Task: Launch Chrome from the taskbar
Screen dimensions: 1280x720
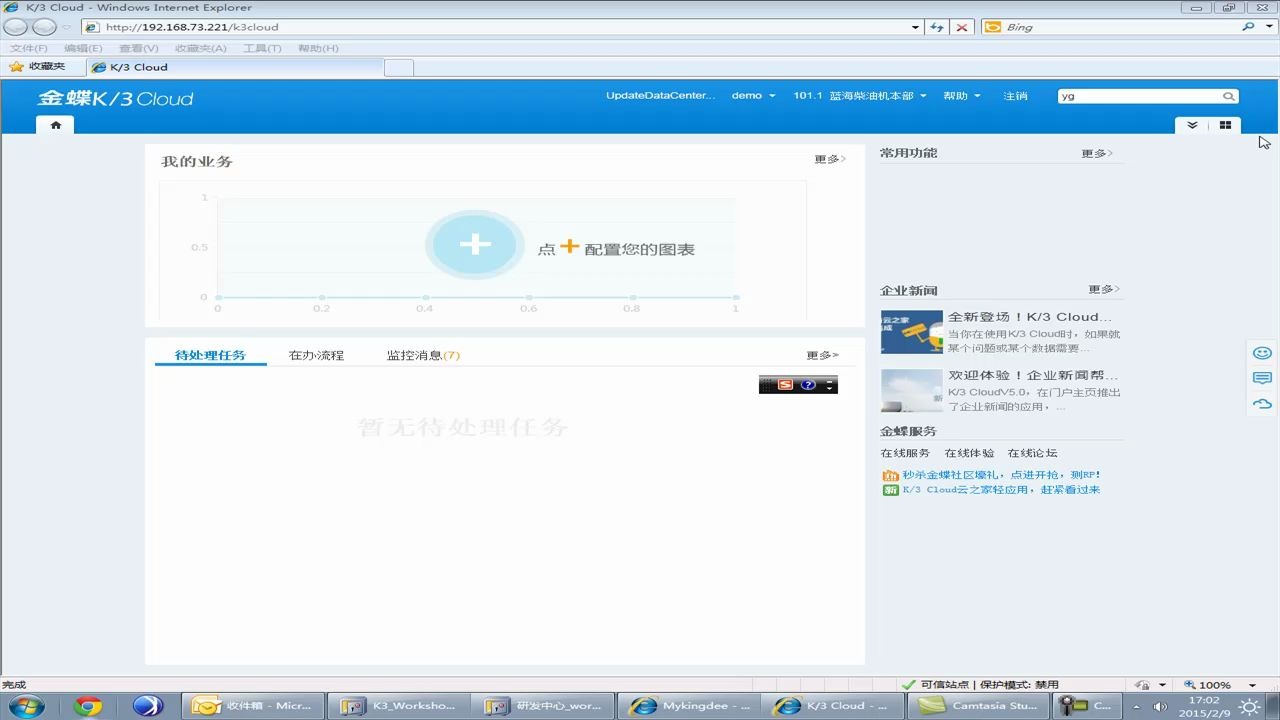Action: pos(88,706)
